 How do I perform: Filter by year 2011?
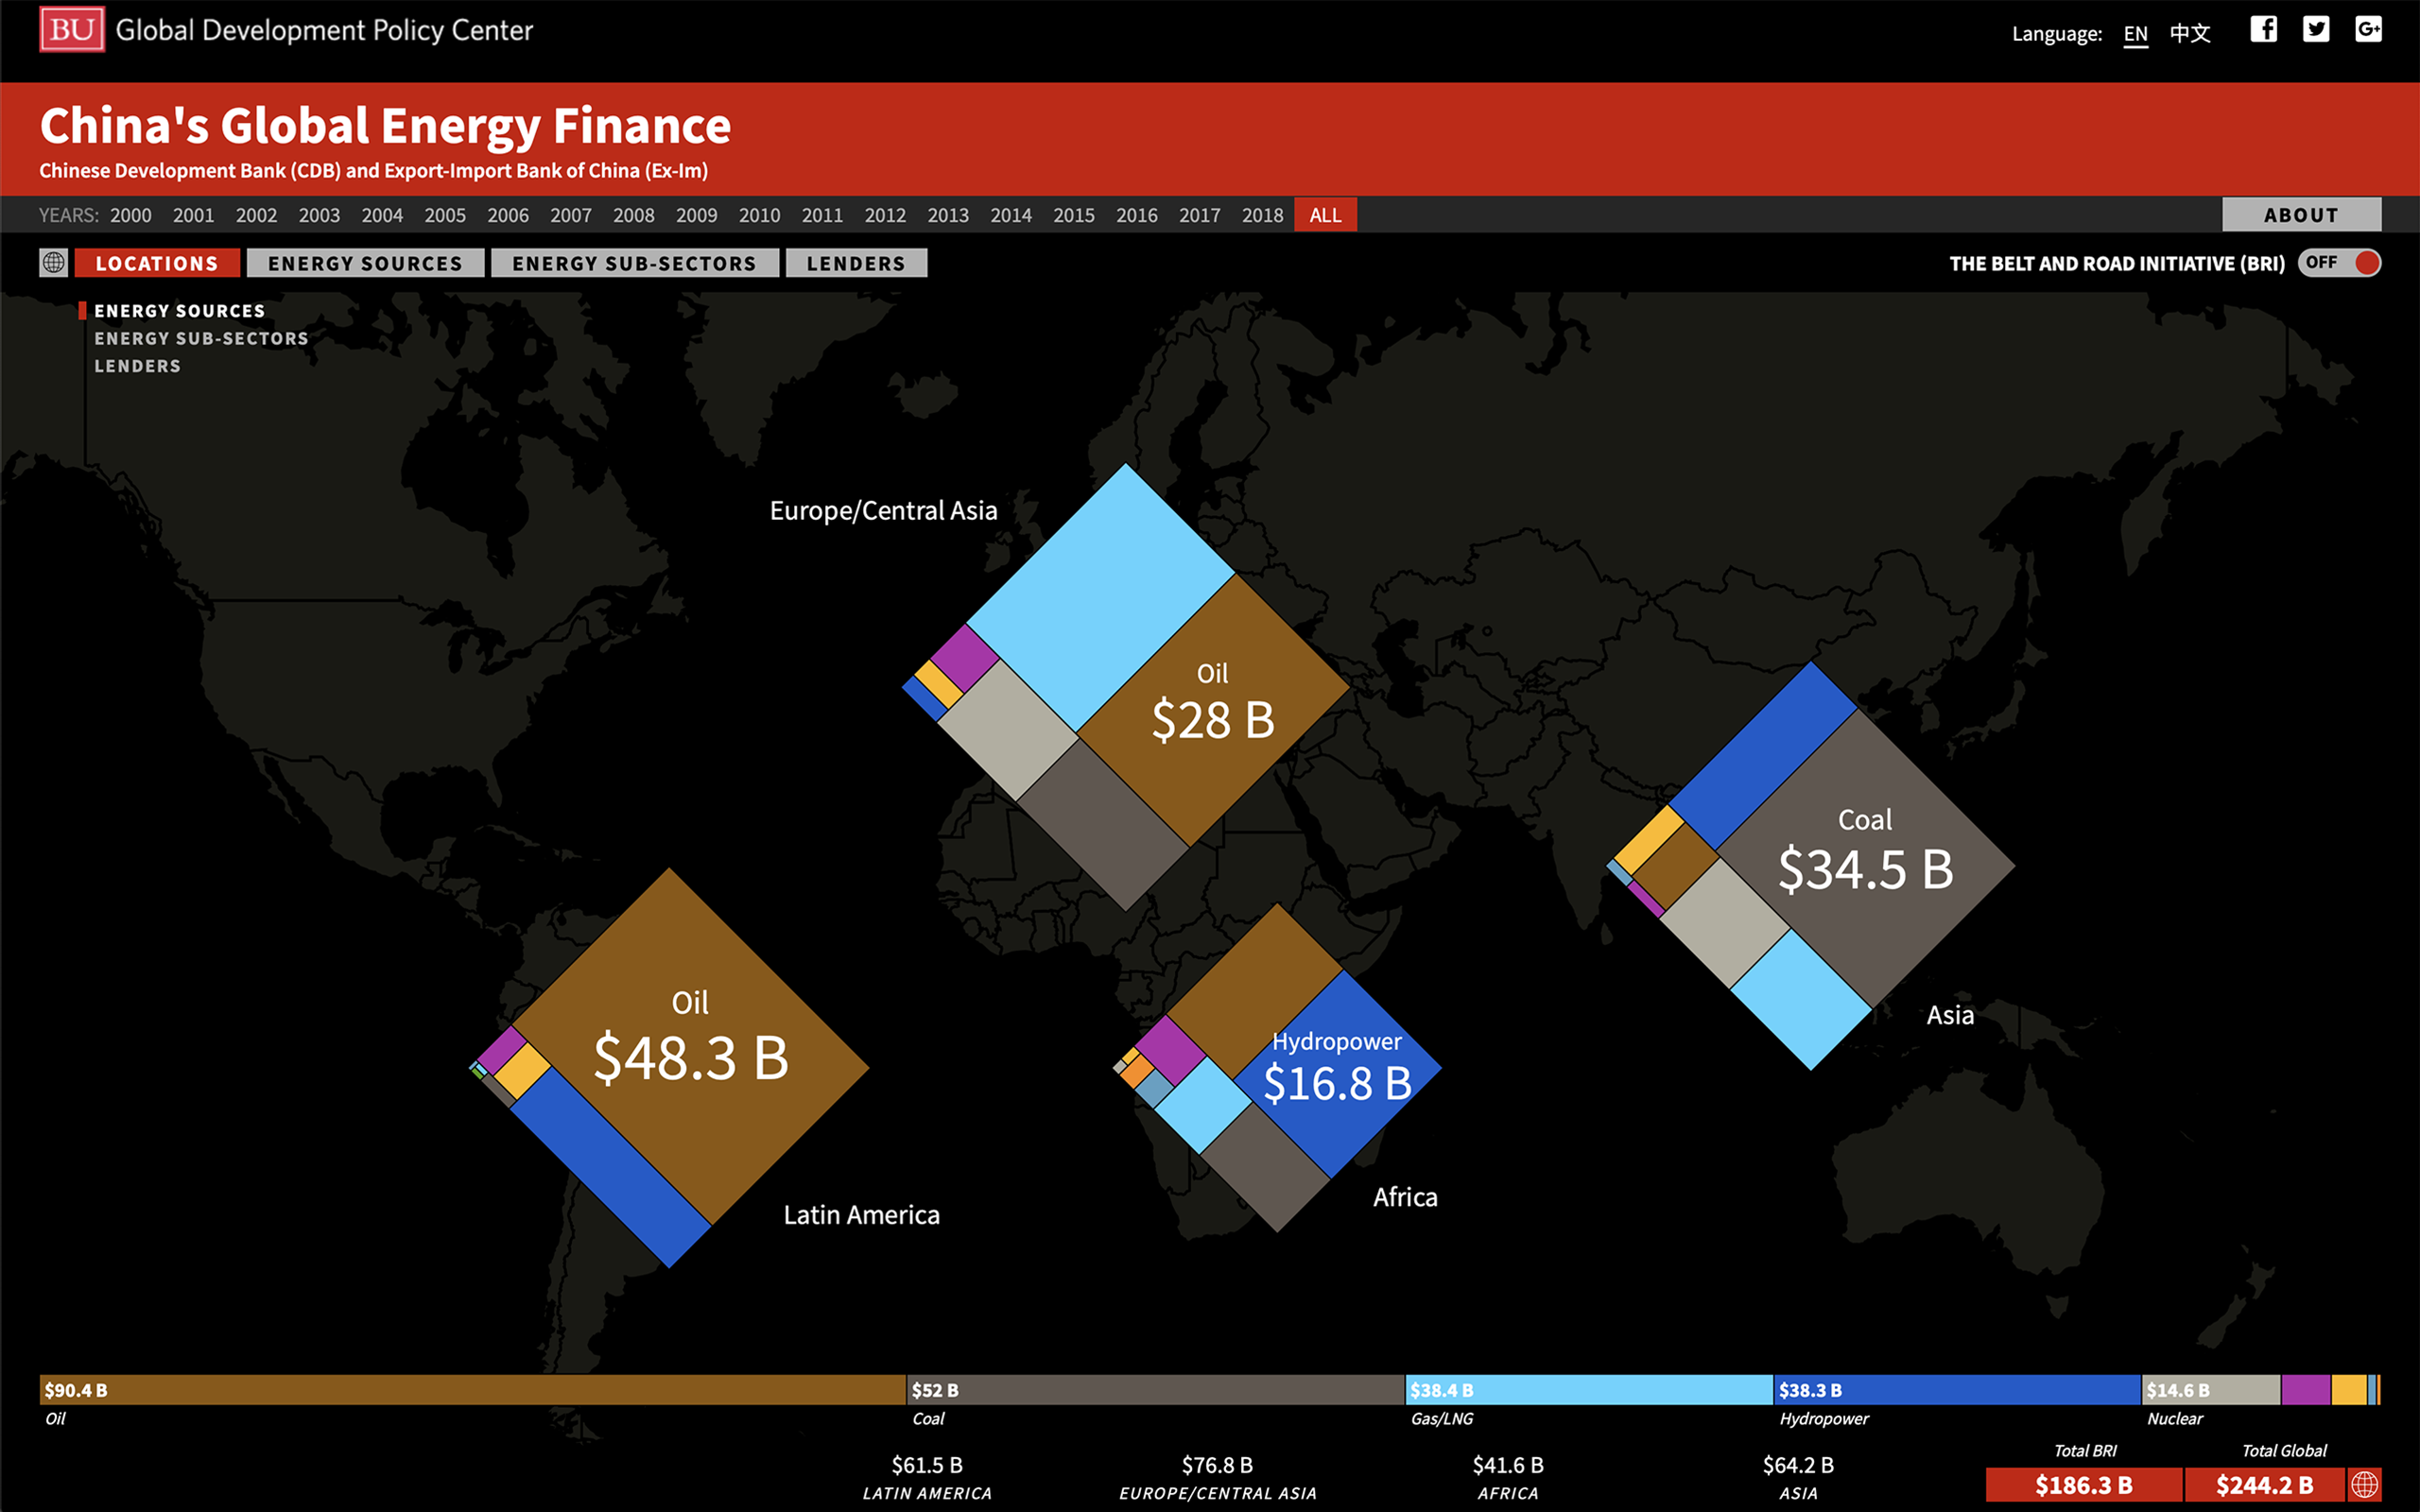(823, 215)
